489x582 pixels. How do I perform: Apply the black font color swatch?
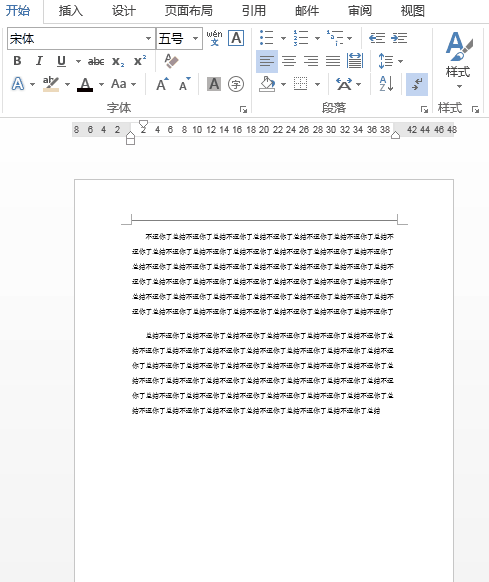(85, 84)
